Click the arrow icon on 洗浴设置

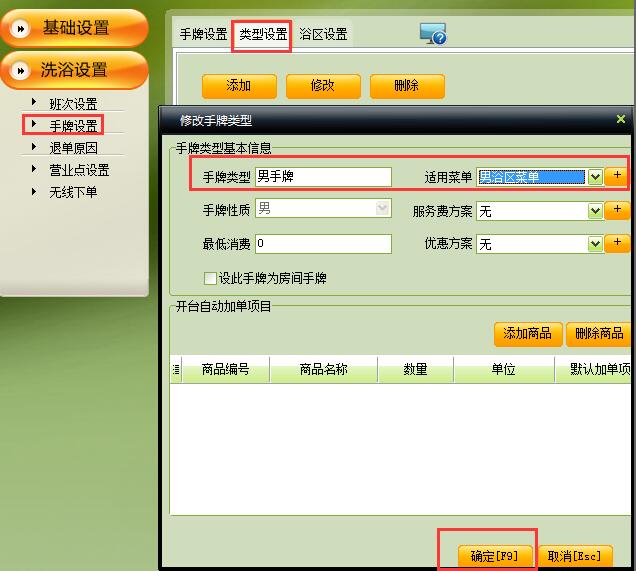[19, 71]
